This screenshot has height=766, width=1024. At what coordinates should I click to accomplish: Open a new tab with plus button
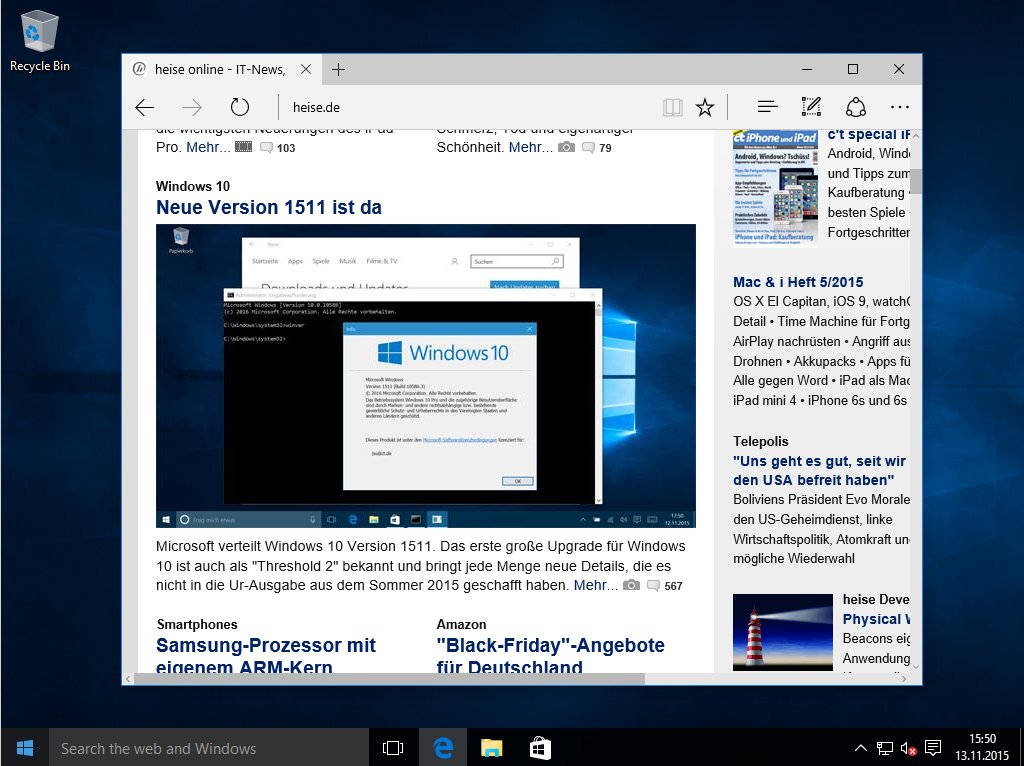pyautogui.click(x=338, y=69)
